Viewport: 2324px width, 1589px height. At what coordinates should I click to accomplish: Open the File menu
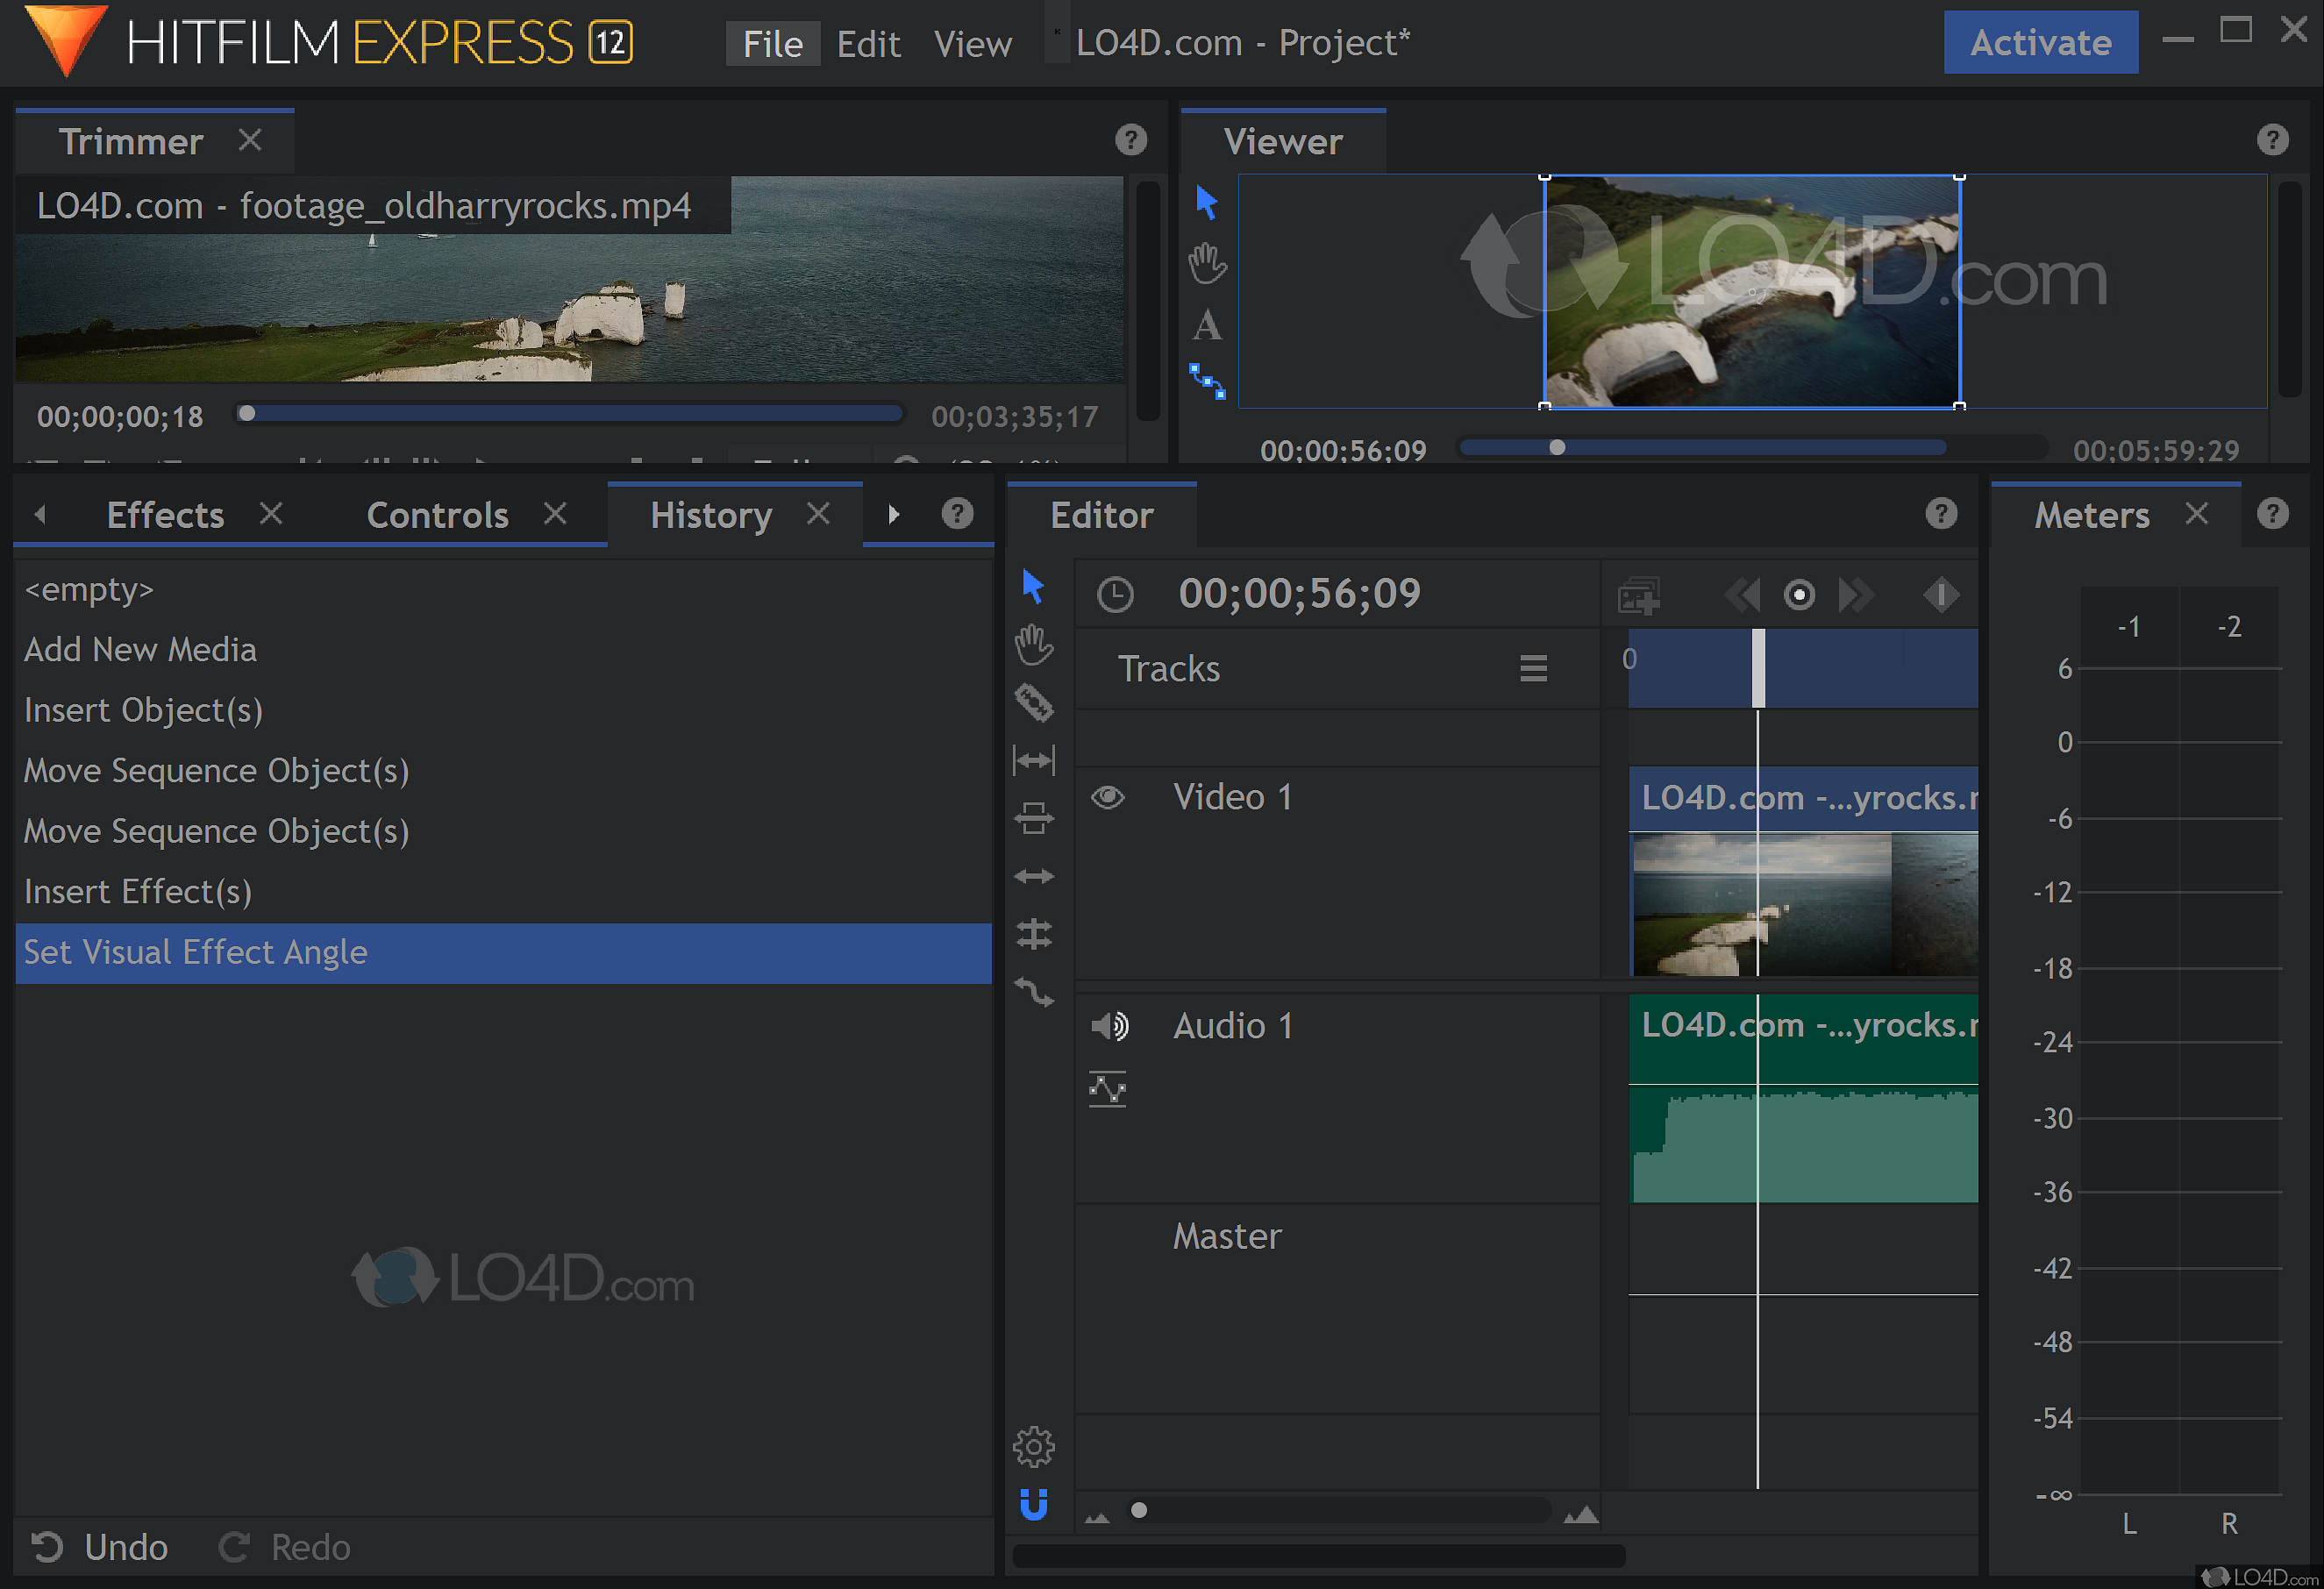pyautogui.click(x=772, y=44)
